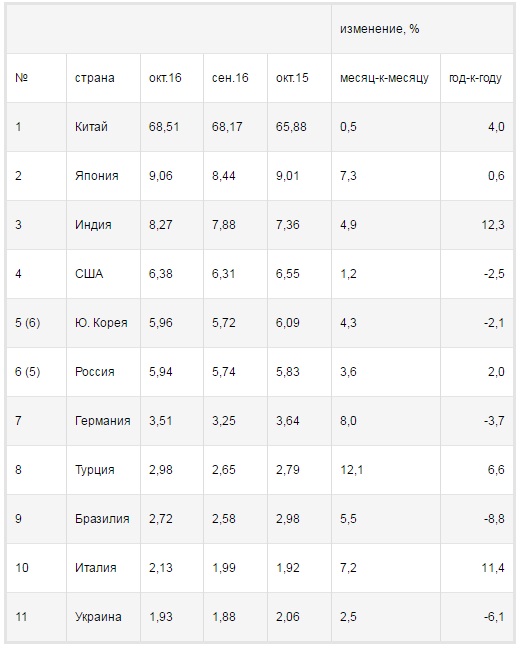Click the 'Япония' country cell
521x650 pixels.
103,176
